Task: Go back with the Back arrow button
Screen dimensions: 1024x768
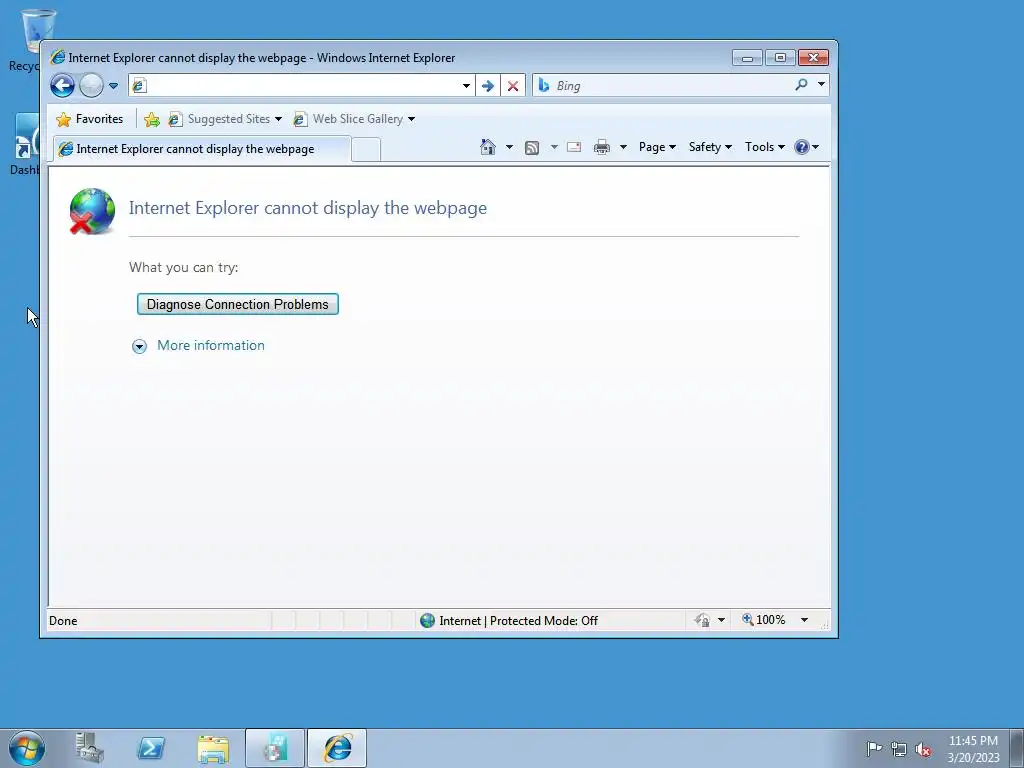Action: point(63,86)
